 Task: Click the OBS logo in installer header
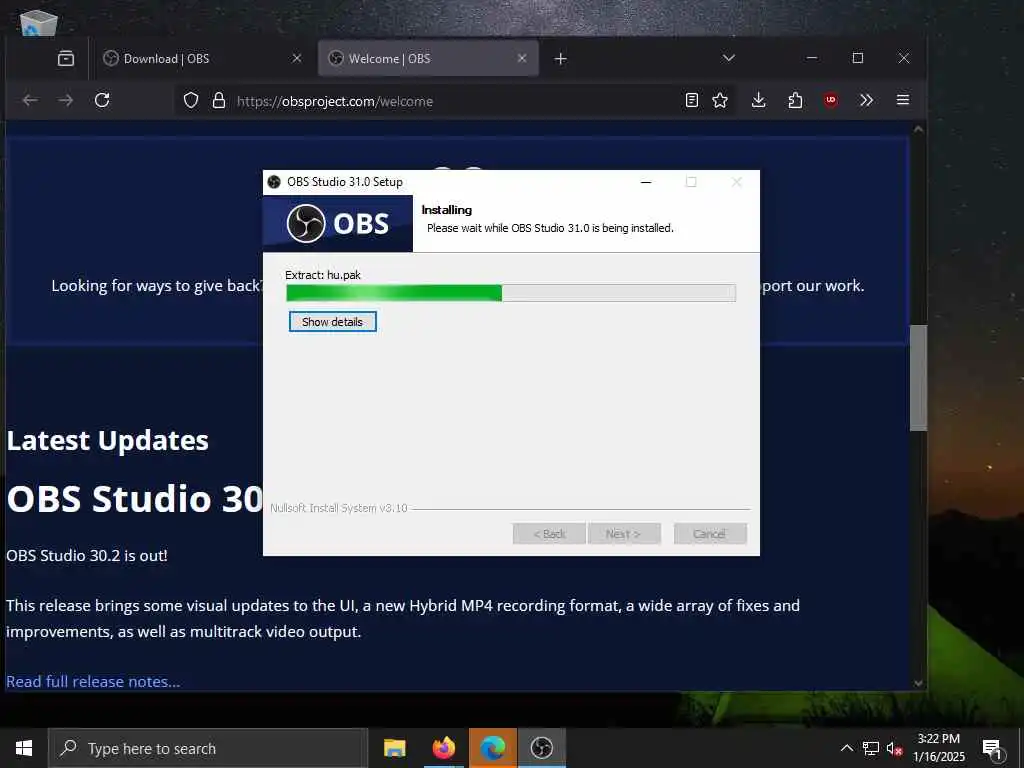click(338, 224)
